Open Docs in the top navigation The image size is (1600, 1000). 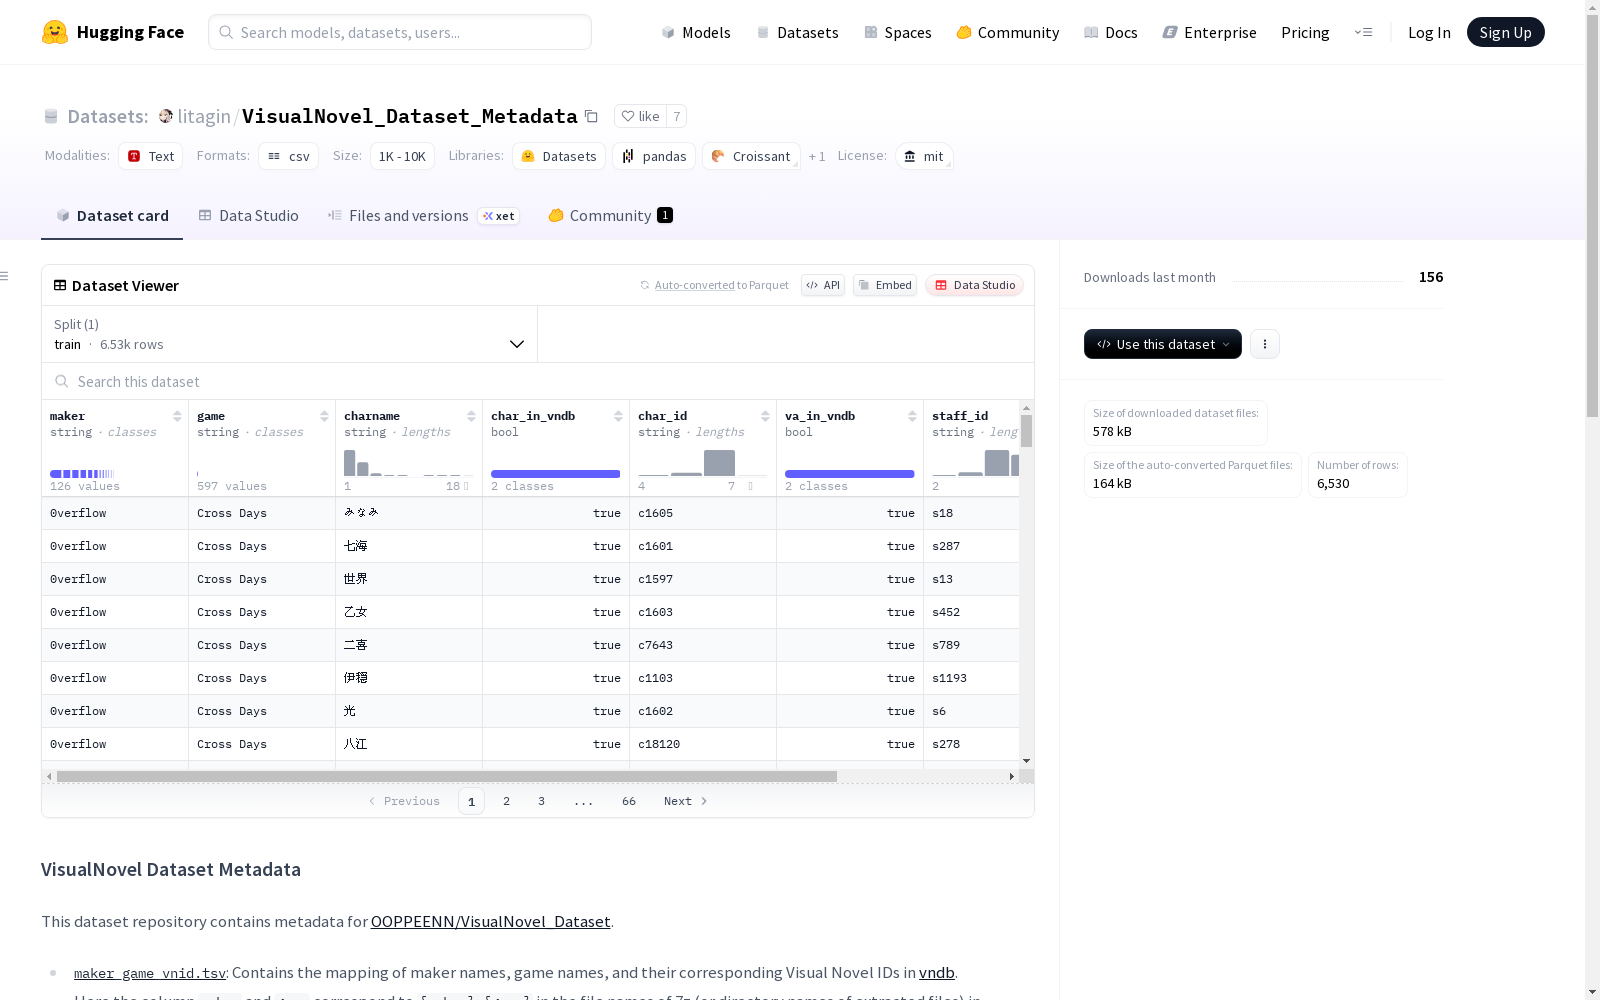click(x=1111, y=32)
